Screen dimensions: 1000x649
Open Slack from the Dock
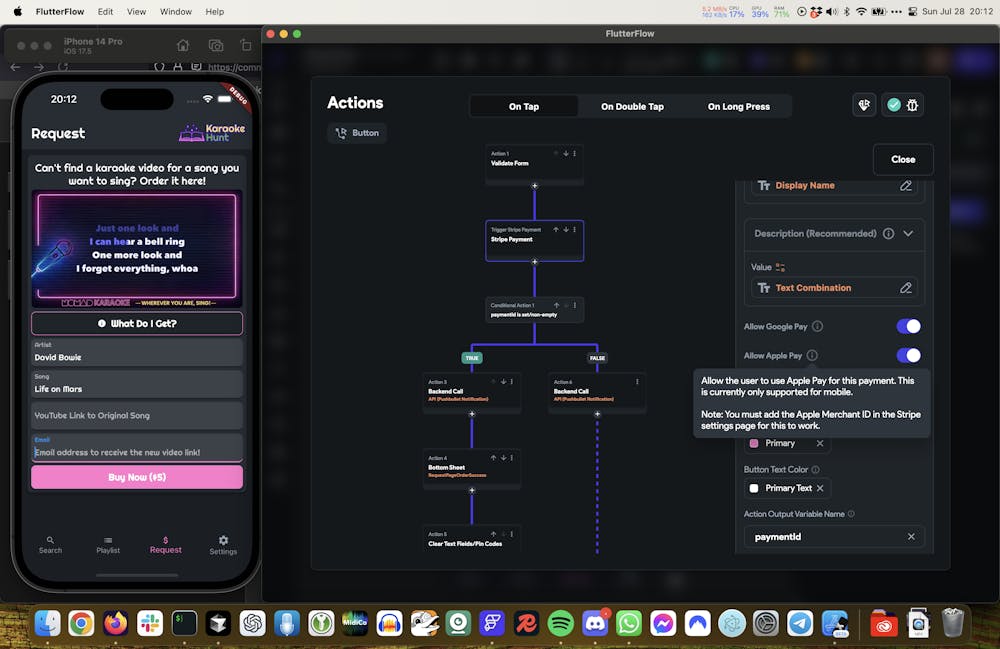(150, 623)
